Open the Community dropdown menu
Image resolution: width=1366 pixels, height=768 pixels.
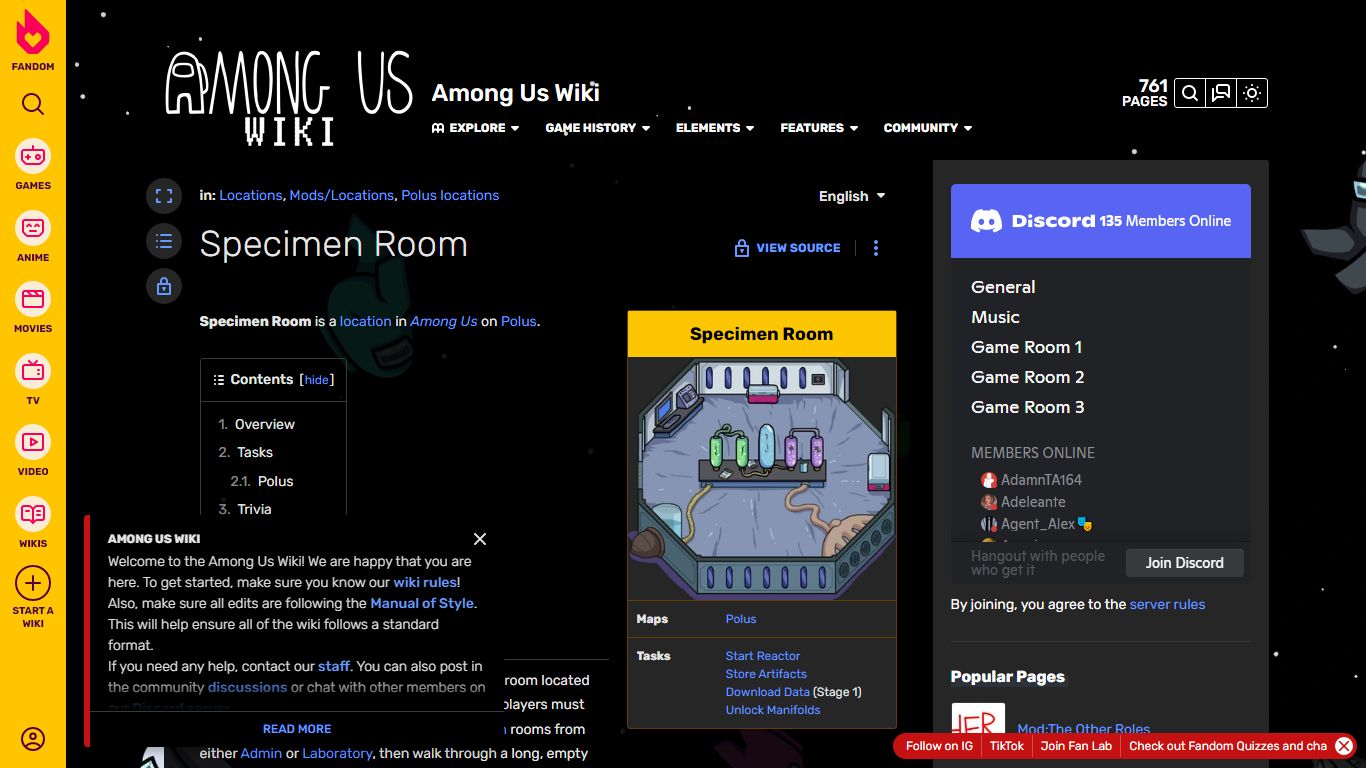(928, 128)
